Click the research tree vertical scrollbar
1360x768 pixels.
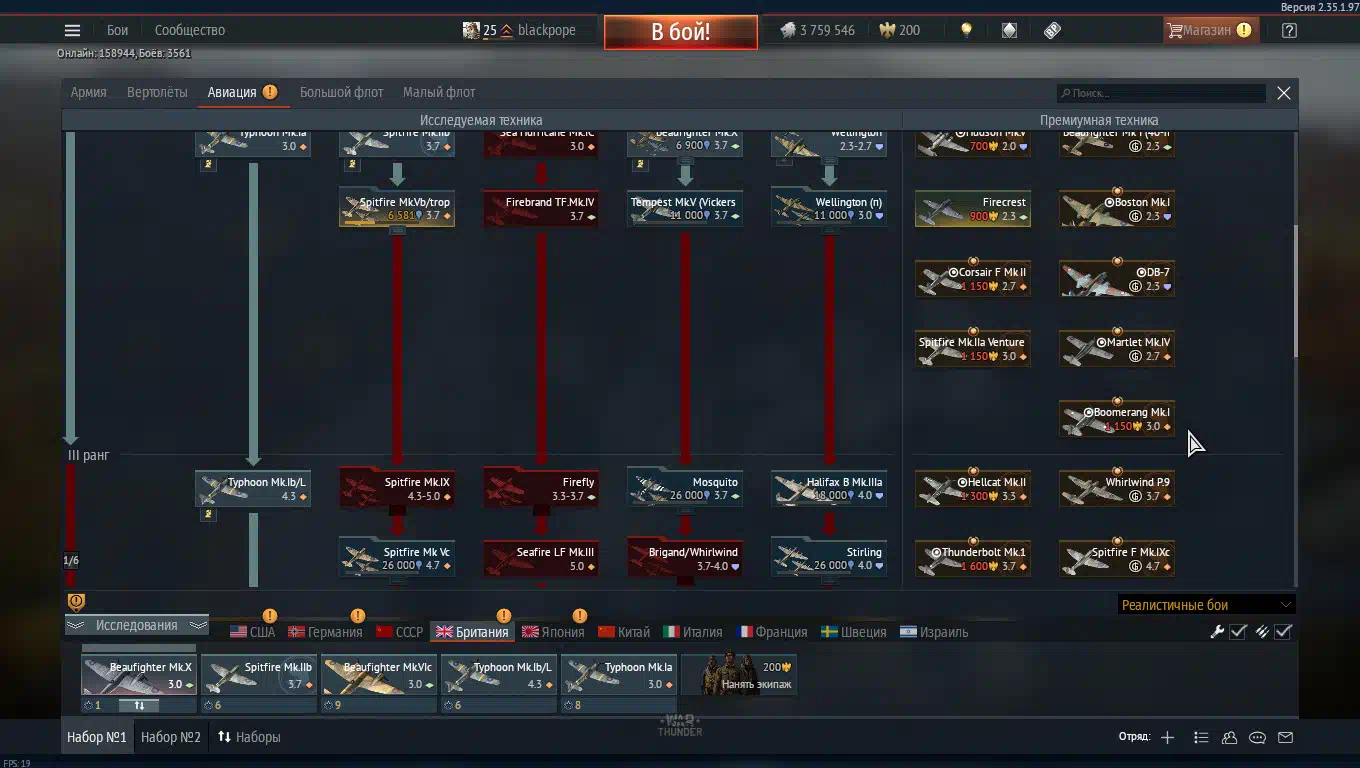[1296, 290]
